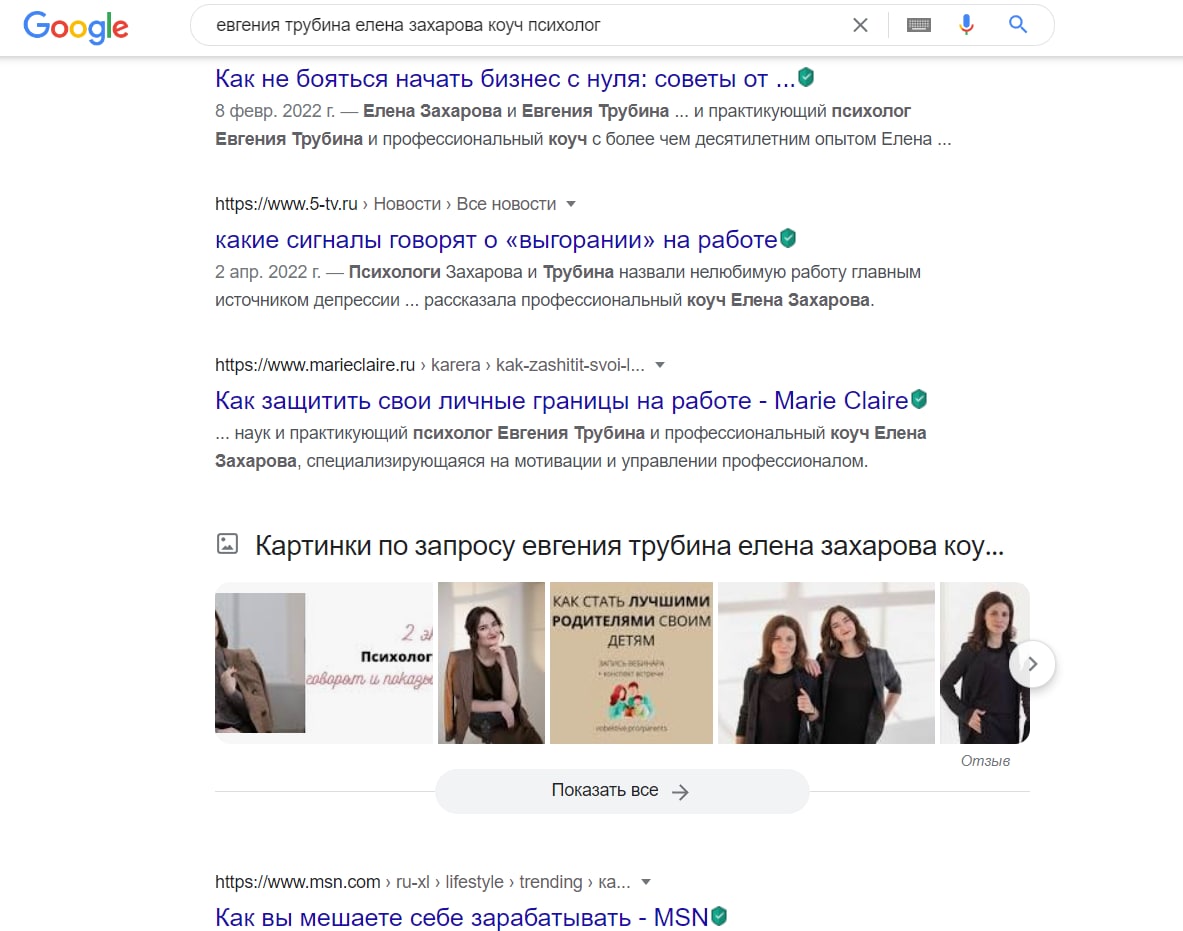Open 'какие сигналы говорят о выгорании' link
The image size is (1183, 931).
(x=496, y=239)
